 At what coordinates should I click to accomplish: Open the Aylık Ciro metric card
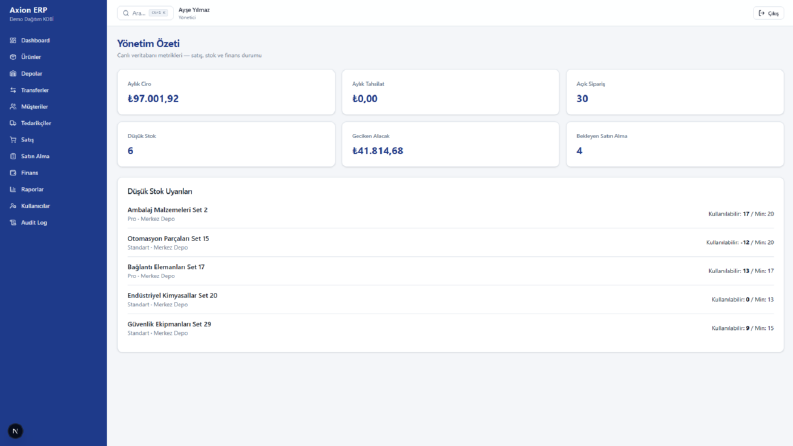click(x=226, y=92)
